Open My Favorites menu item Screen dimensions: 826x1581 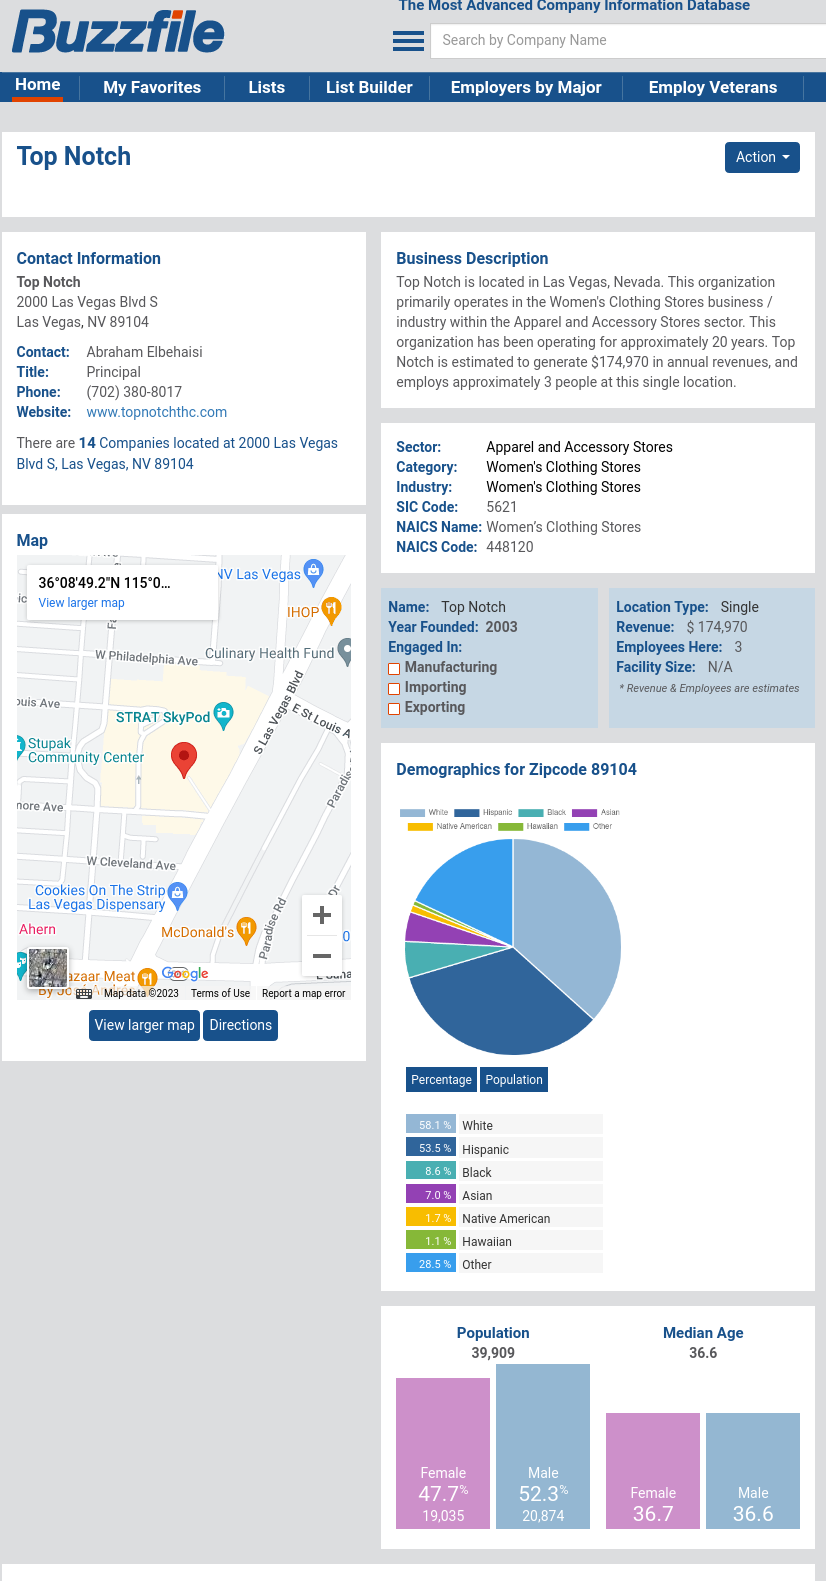152,87
